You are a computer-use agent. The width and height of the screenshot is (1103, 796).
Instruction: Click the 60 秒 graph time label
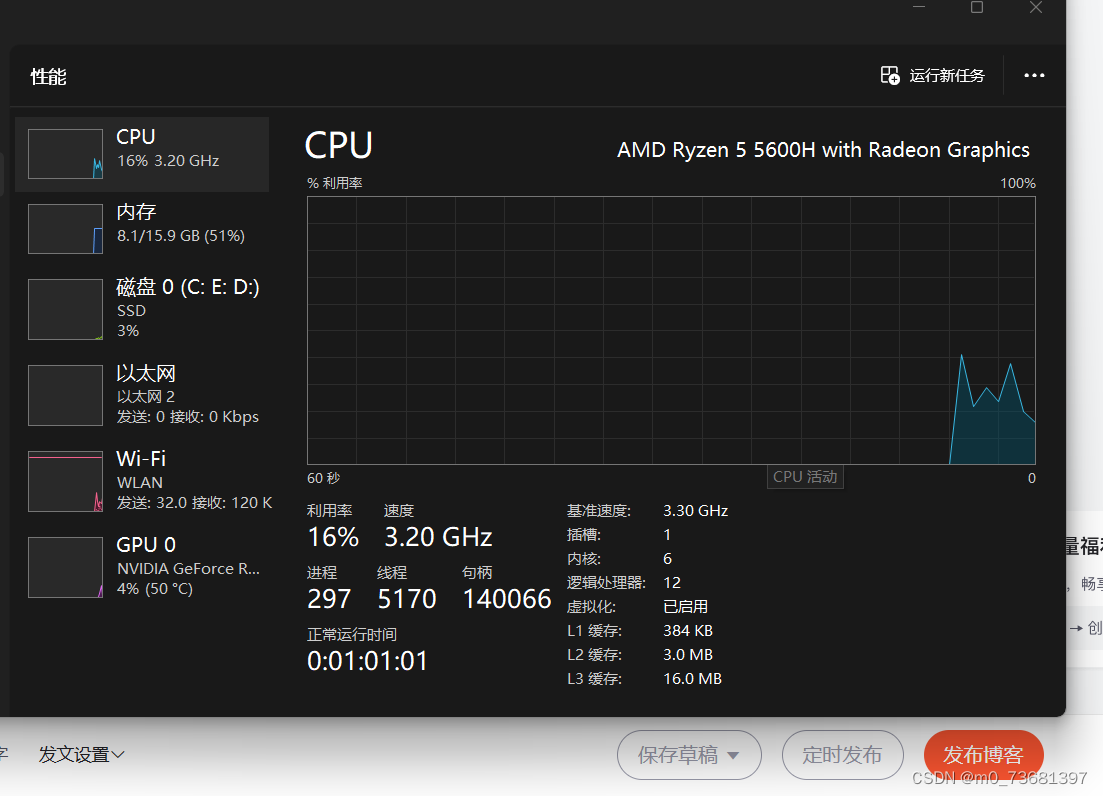coord(324,478)
